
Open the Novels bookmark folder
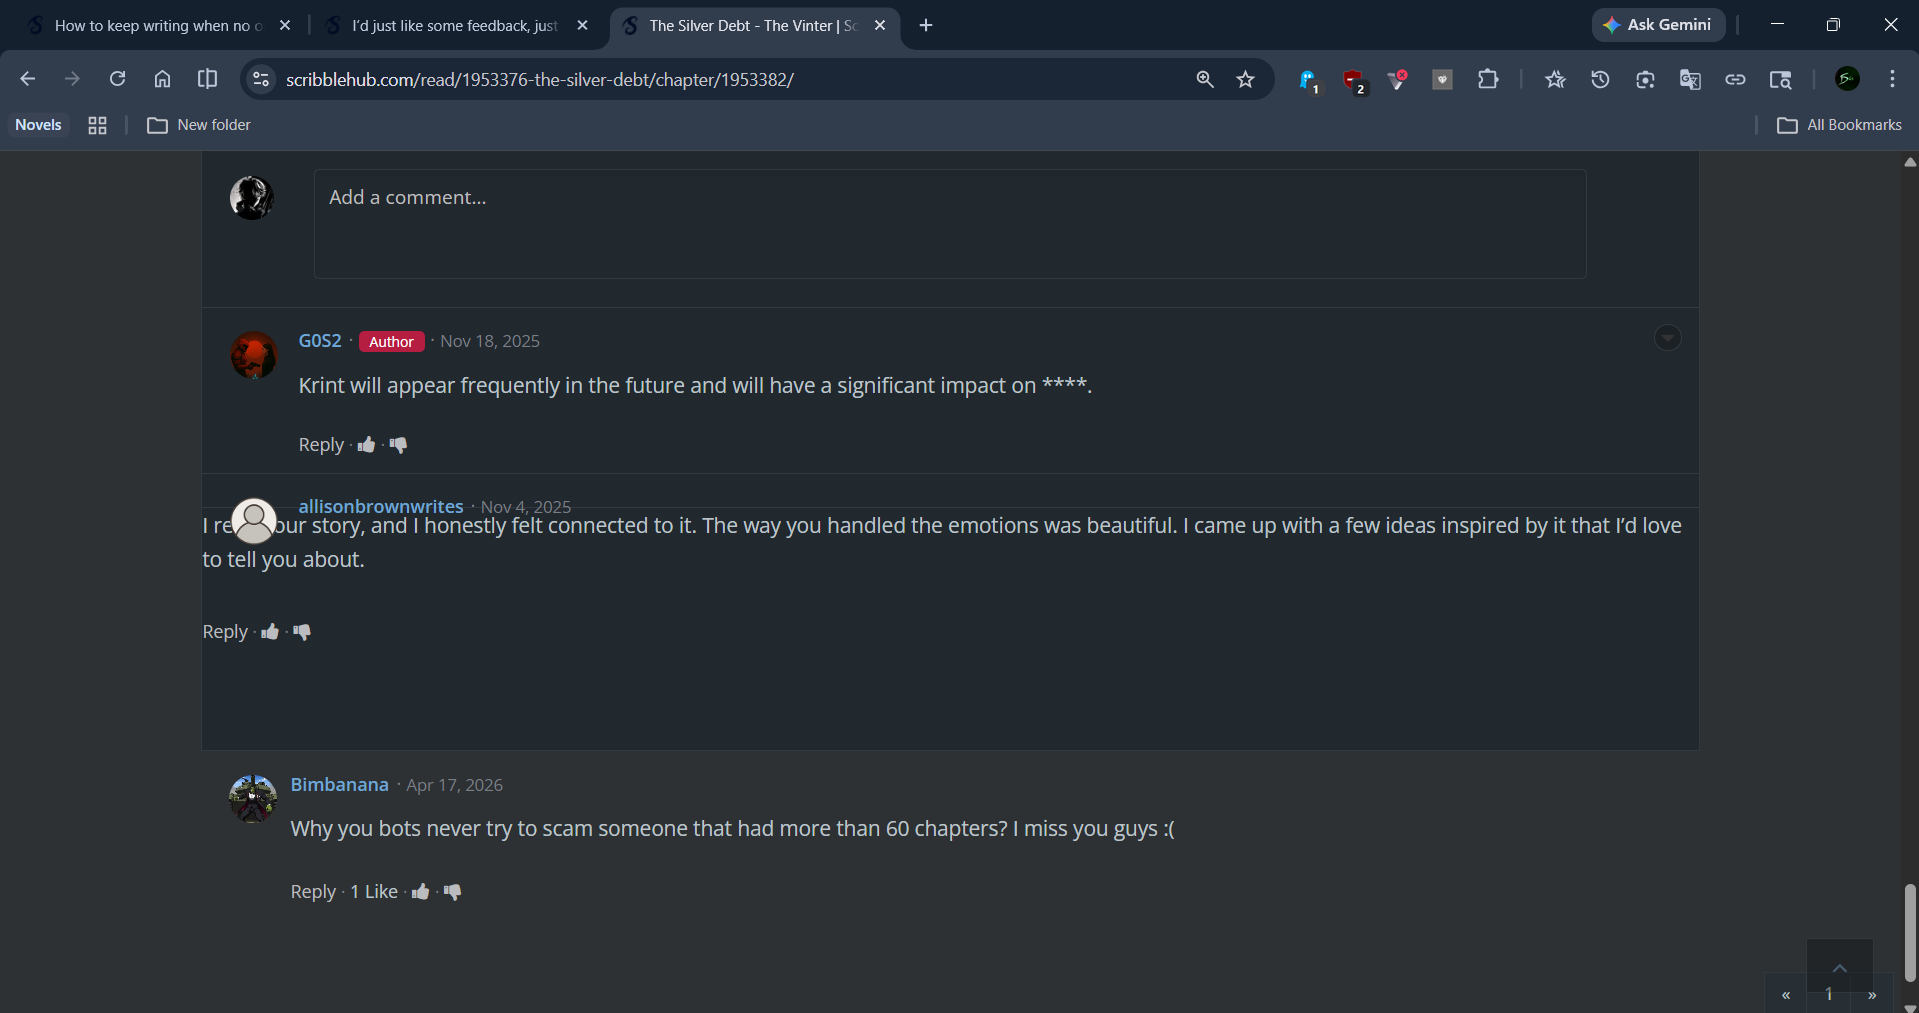(38, 125)
